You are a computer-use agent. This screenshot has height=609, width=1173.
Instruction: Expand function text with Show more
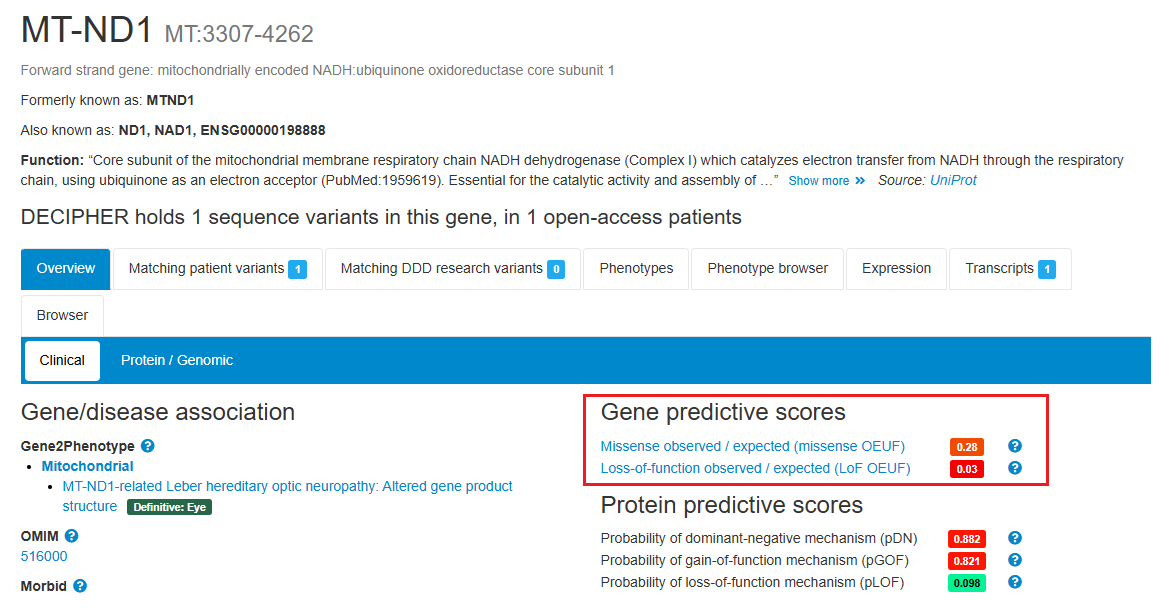point(826,181)
